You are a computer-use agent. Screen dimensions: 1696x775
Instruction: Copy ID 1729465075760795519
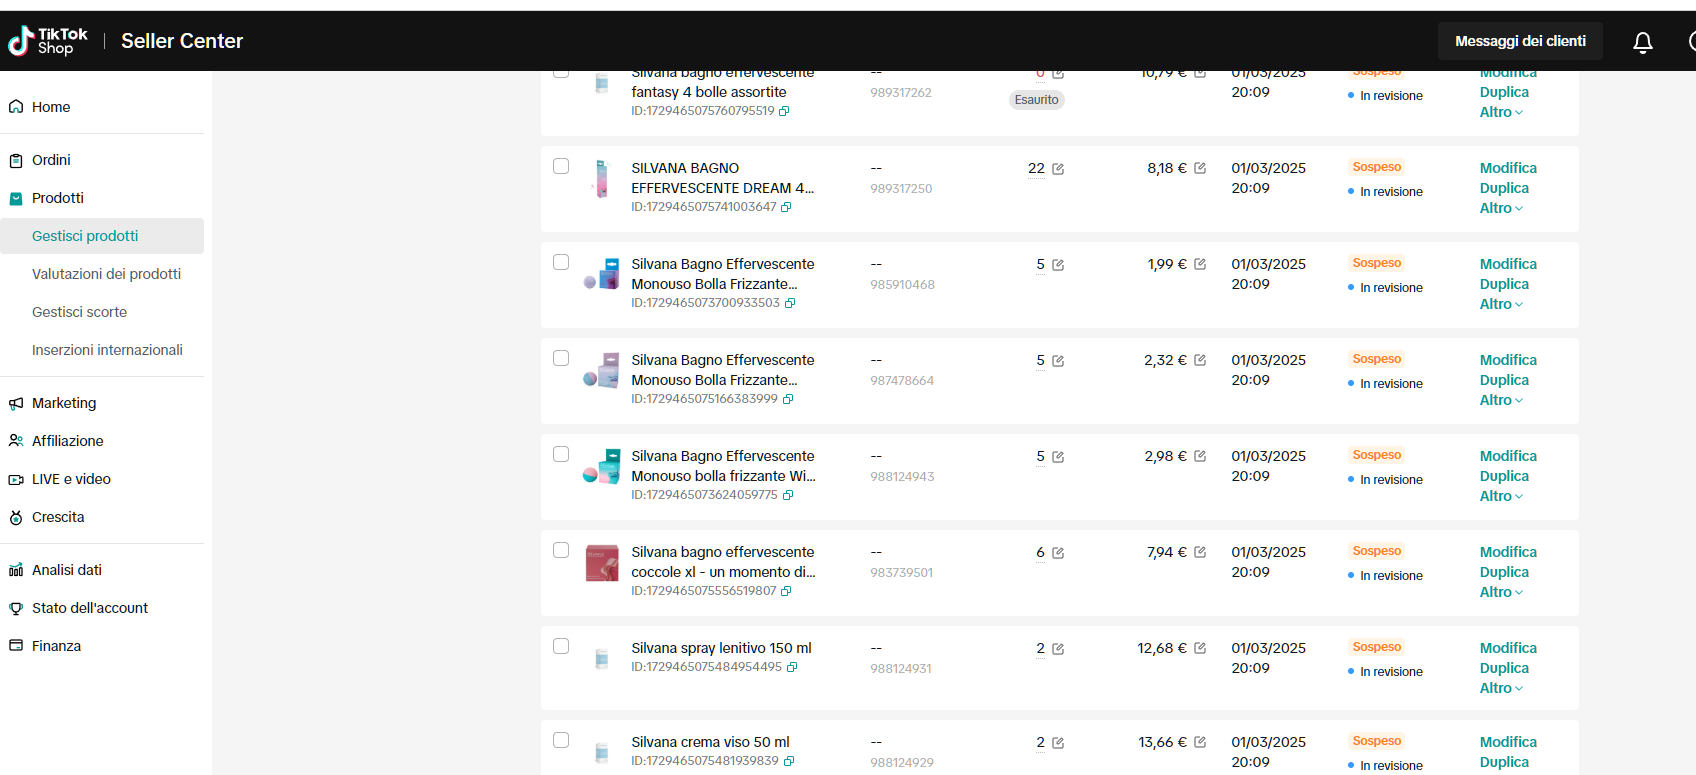click(x=784, y=111)
